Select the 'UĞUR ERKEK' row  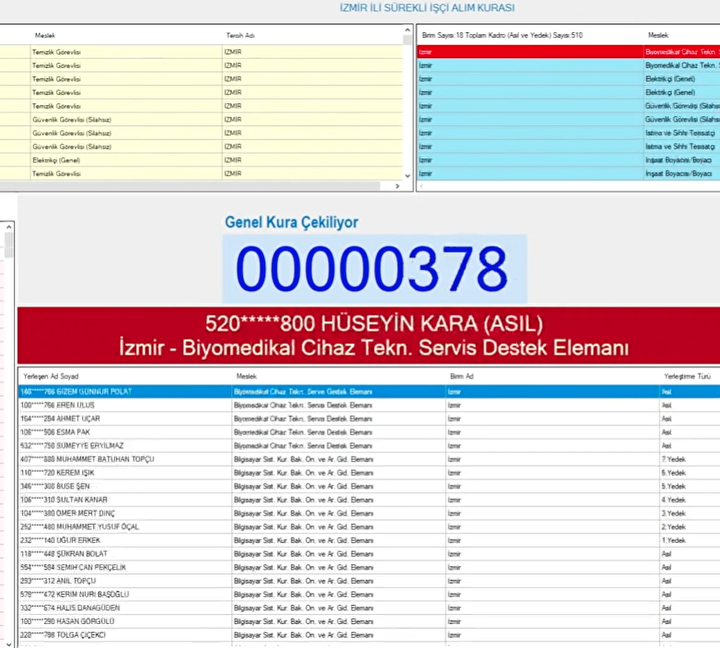pos(369,541)
